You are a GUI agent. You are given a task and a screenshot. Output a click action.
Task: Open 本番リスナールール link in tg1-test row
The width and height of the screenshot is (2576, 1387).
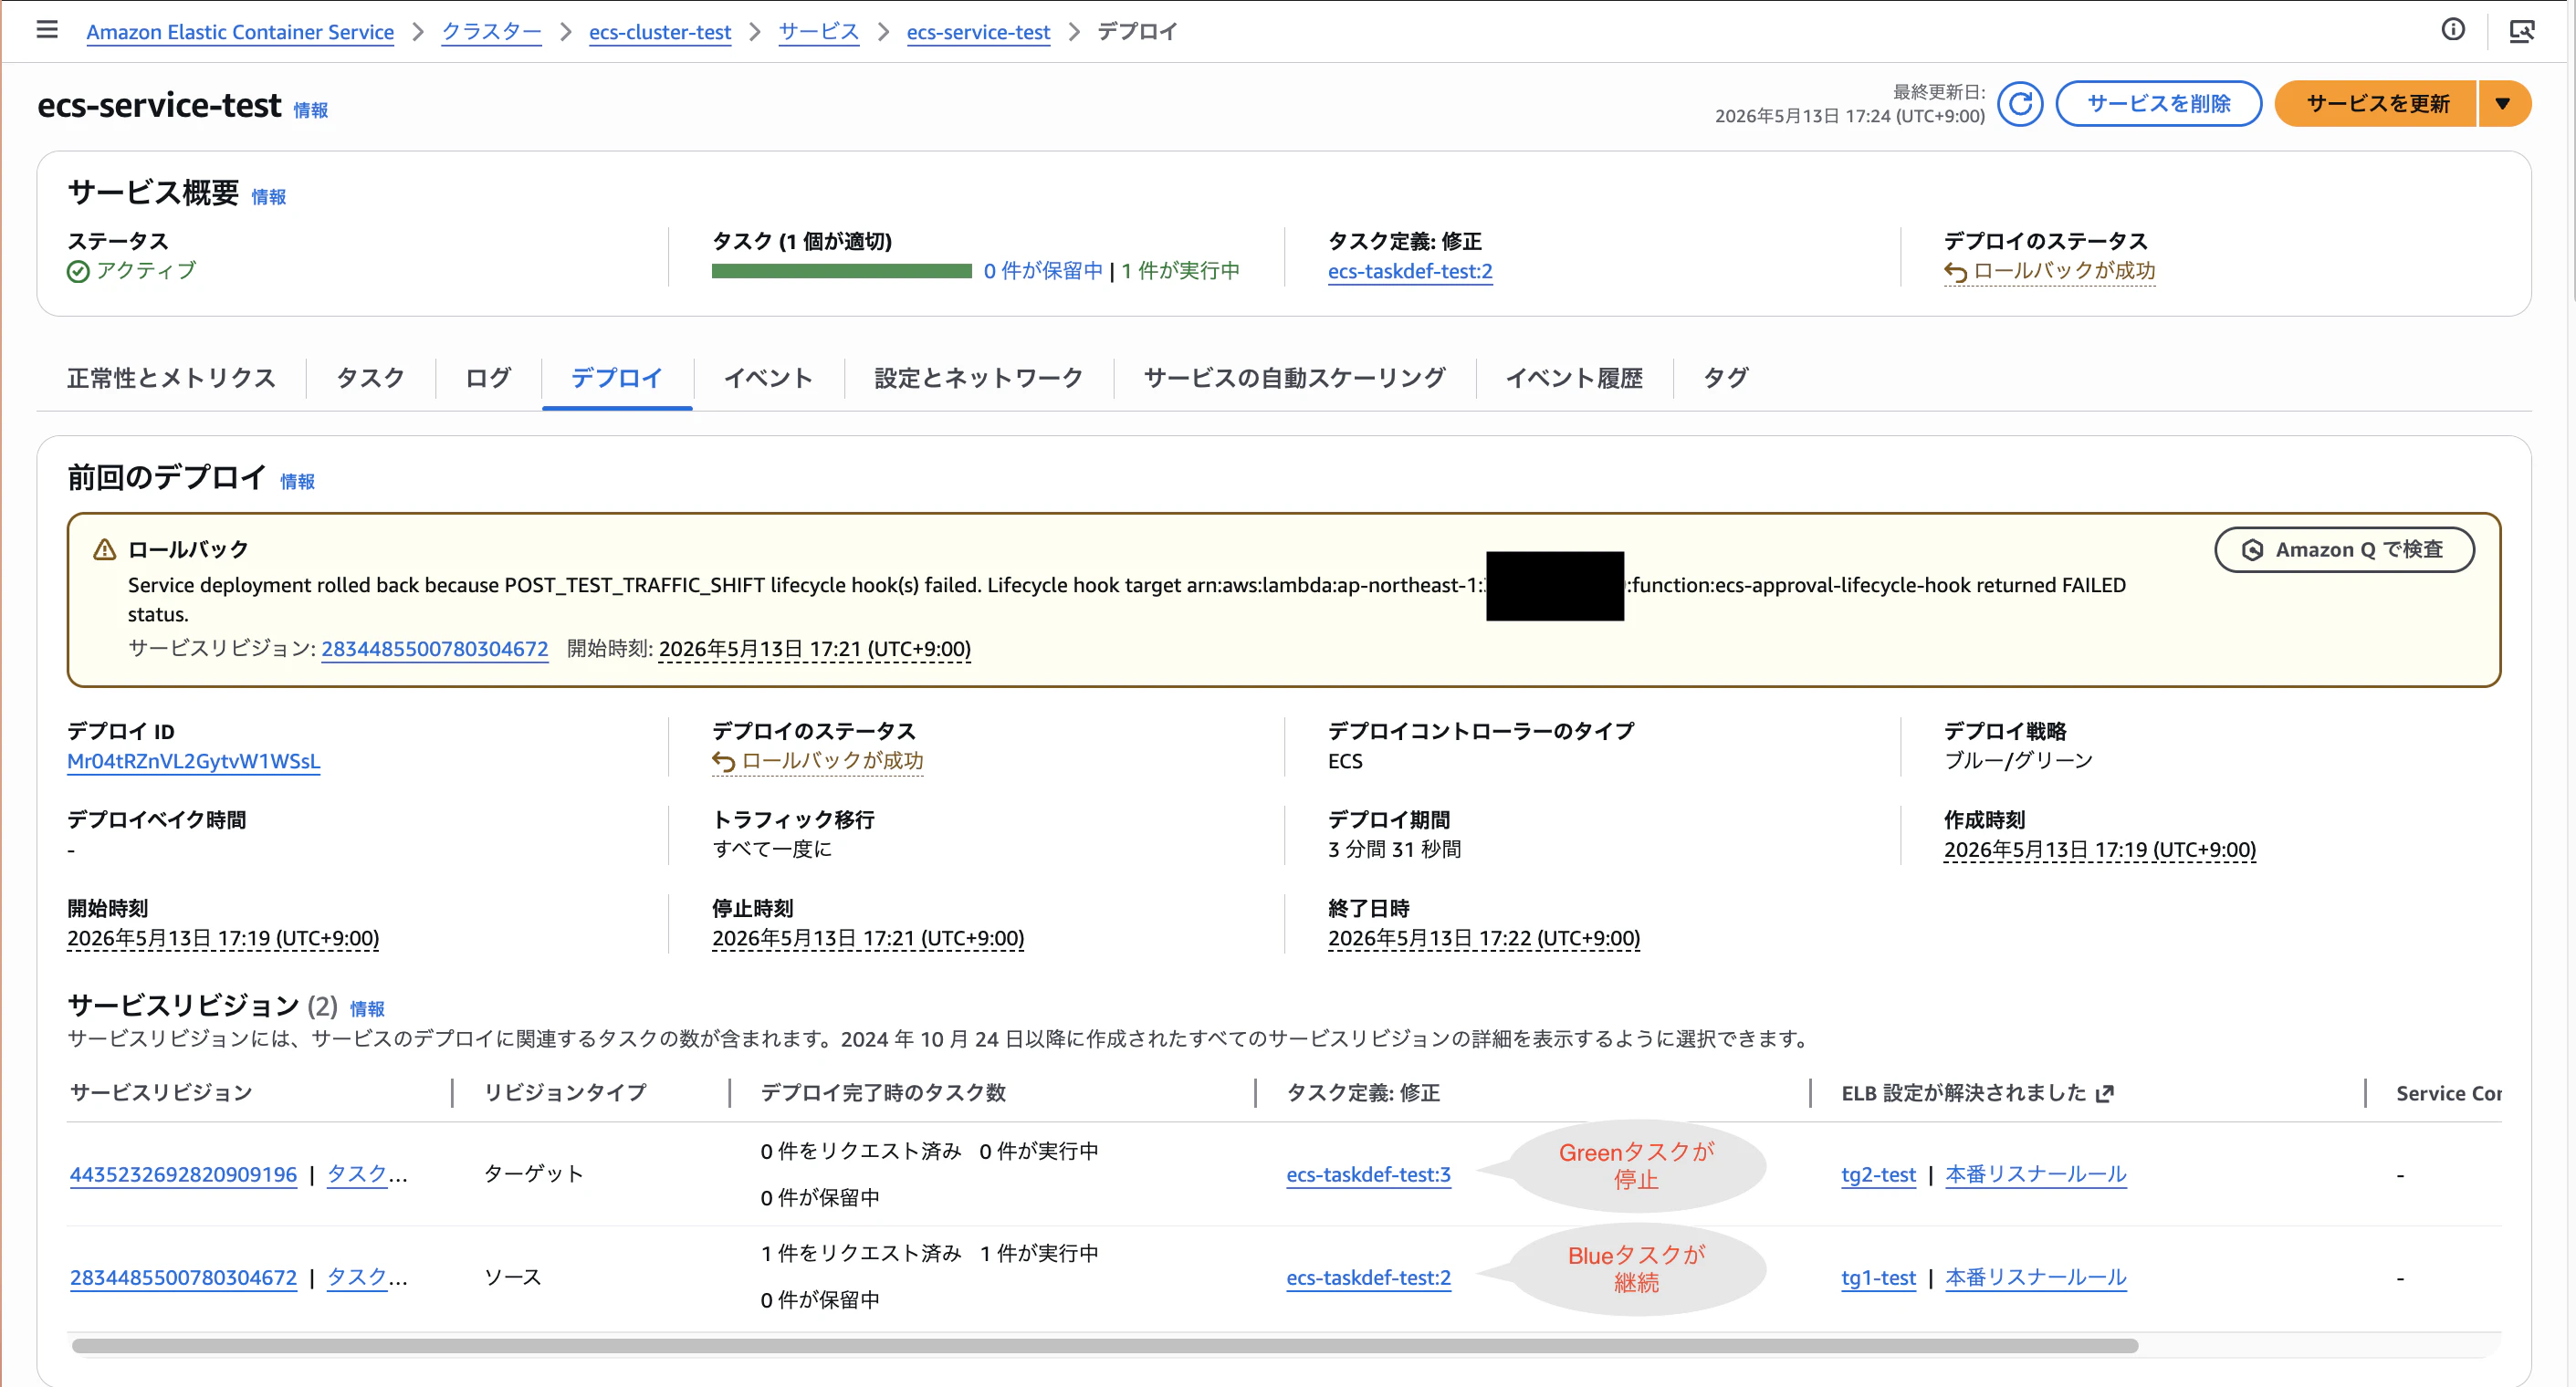[x=2036, y=1277]
